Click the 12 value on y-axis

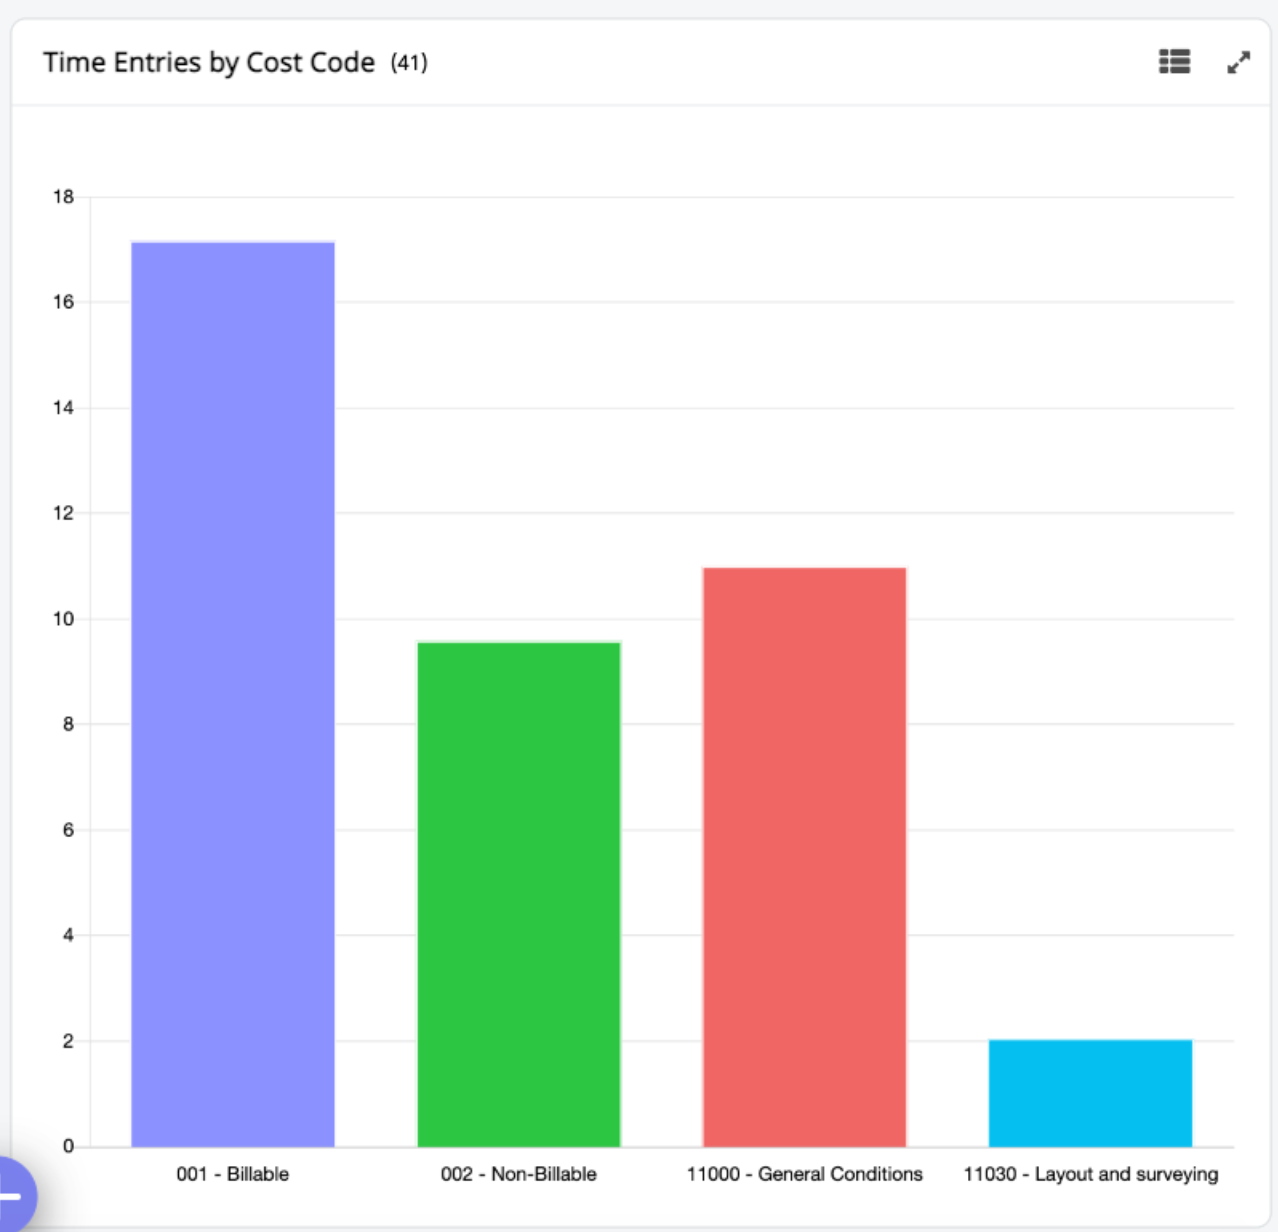tap(64, 513)
